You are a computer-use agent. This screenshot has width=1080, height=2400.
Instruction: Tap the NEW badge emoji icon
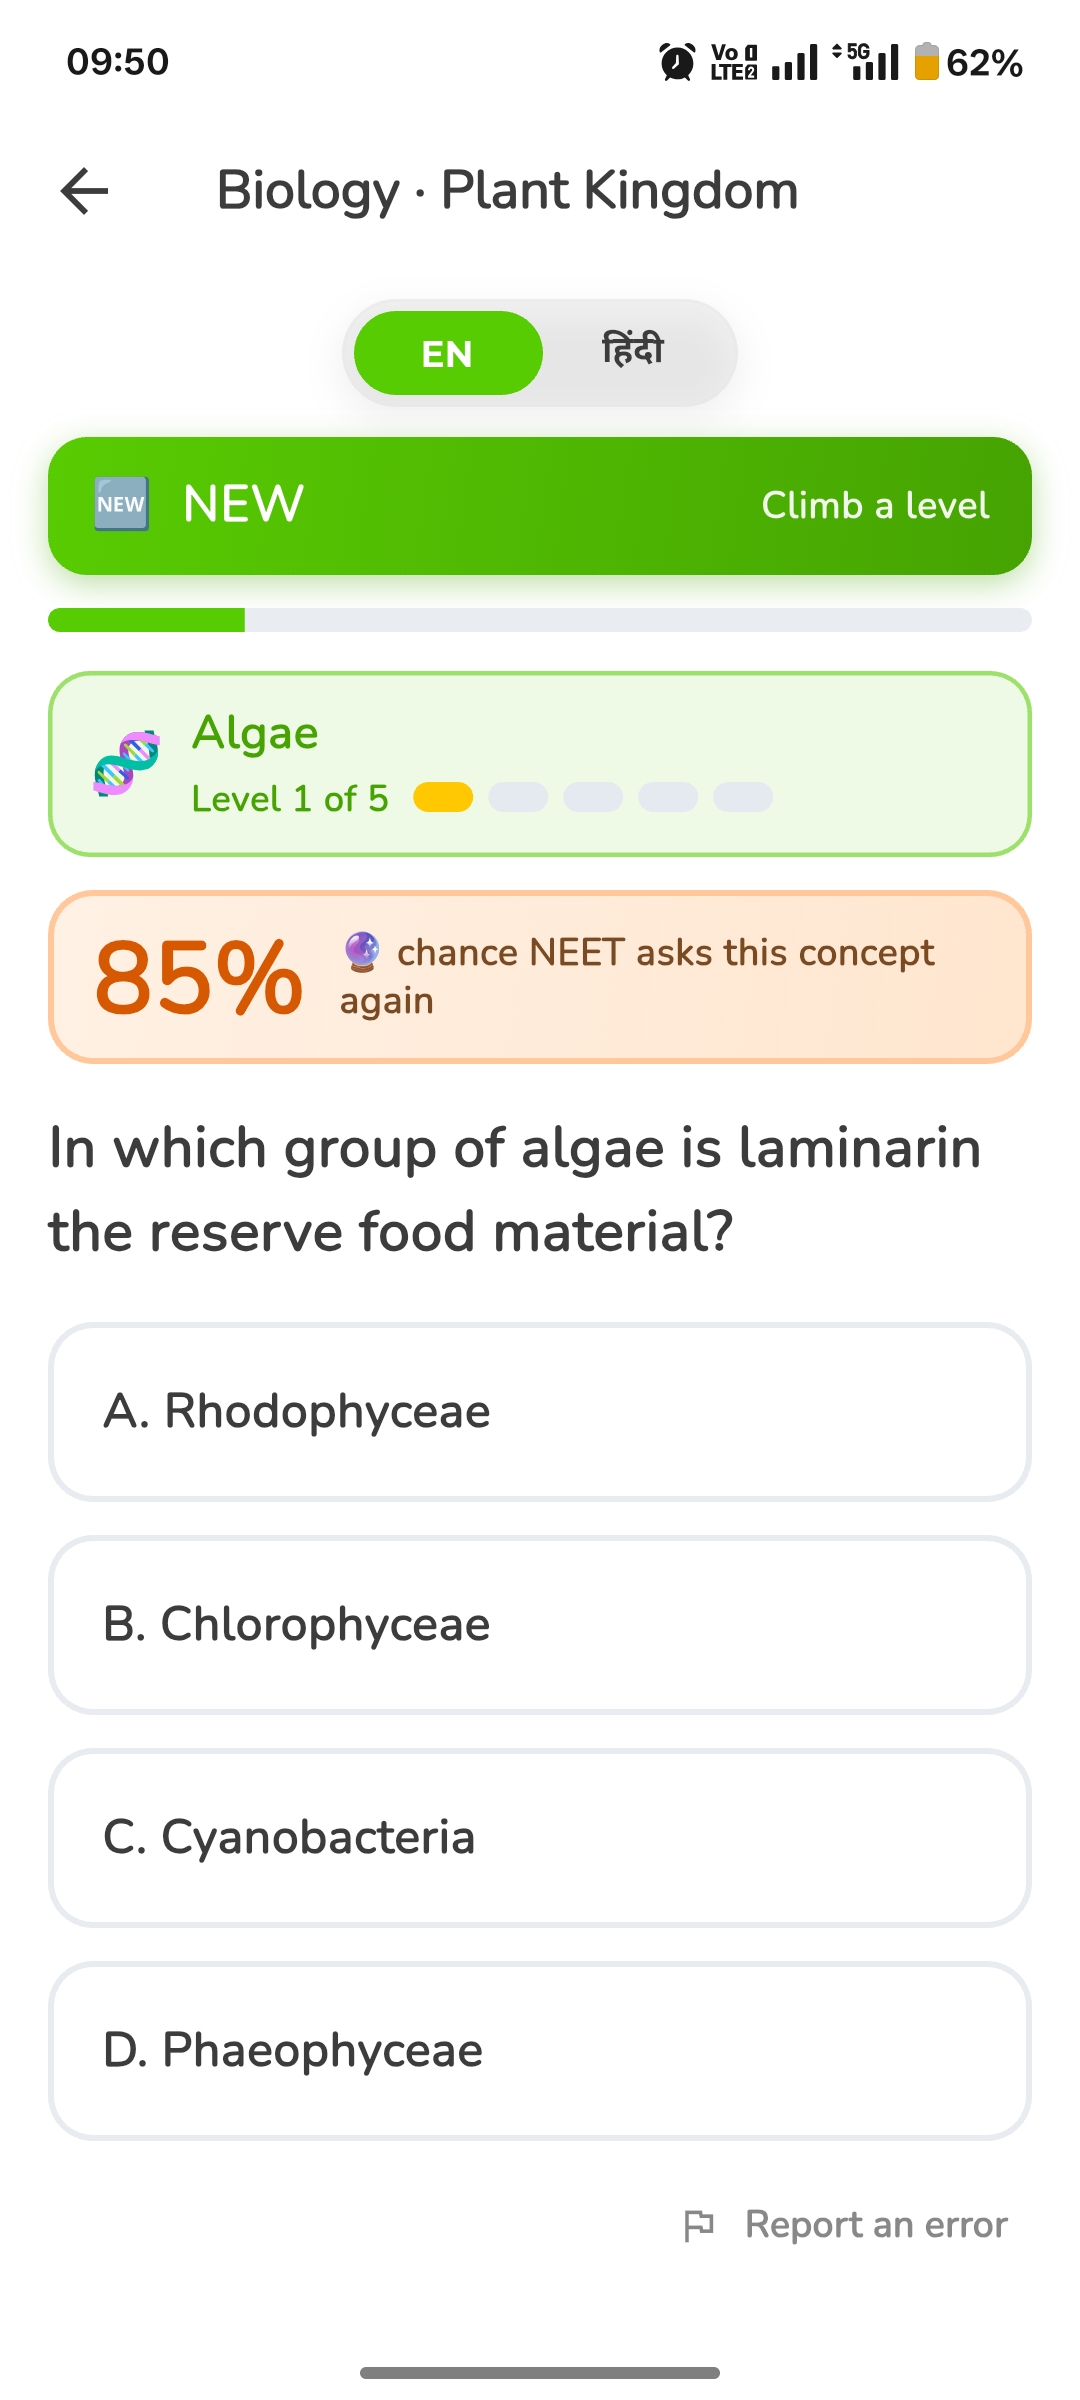click(x=121, y=504)
